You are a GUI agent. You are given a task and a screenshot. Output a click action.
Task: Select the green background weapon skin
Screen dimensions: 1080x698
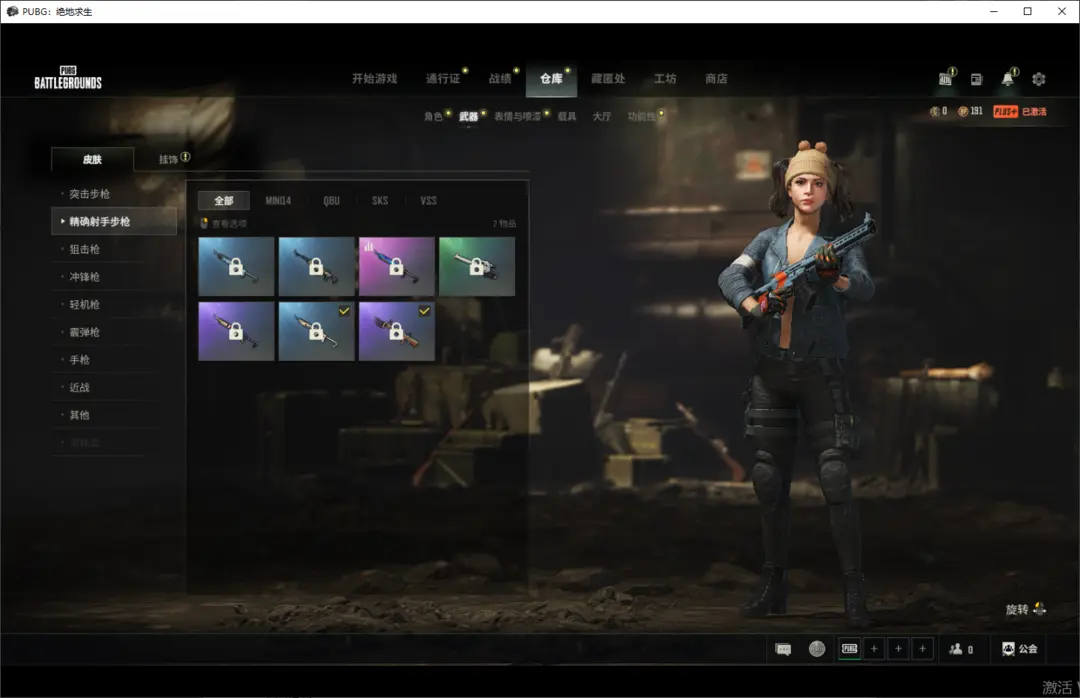tap(476, 267)
